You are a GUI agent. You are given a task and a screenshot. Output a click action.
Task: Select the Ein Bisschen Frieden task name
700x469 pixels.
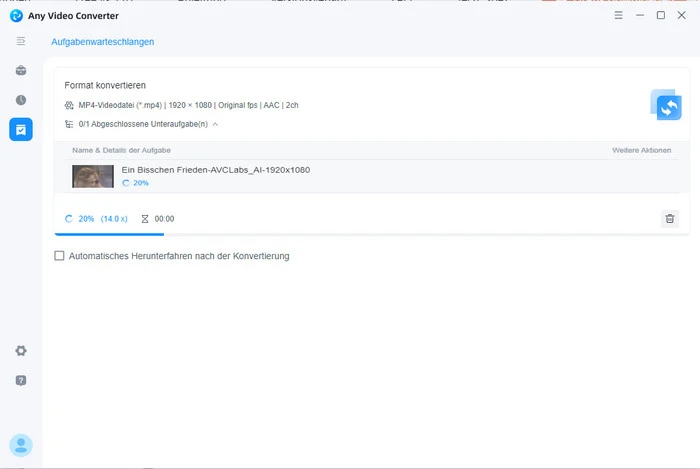(x=215, y=170)
